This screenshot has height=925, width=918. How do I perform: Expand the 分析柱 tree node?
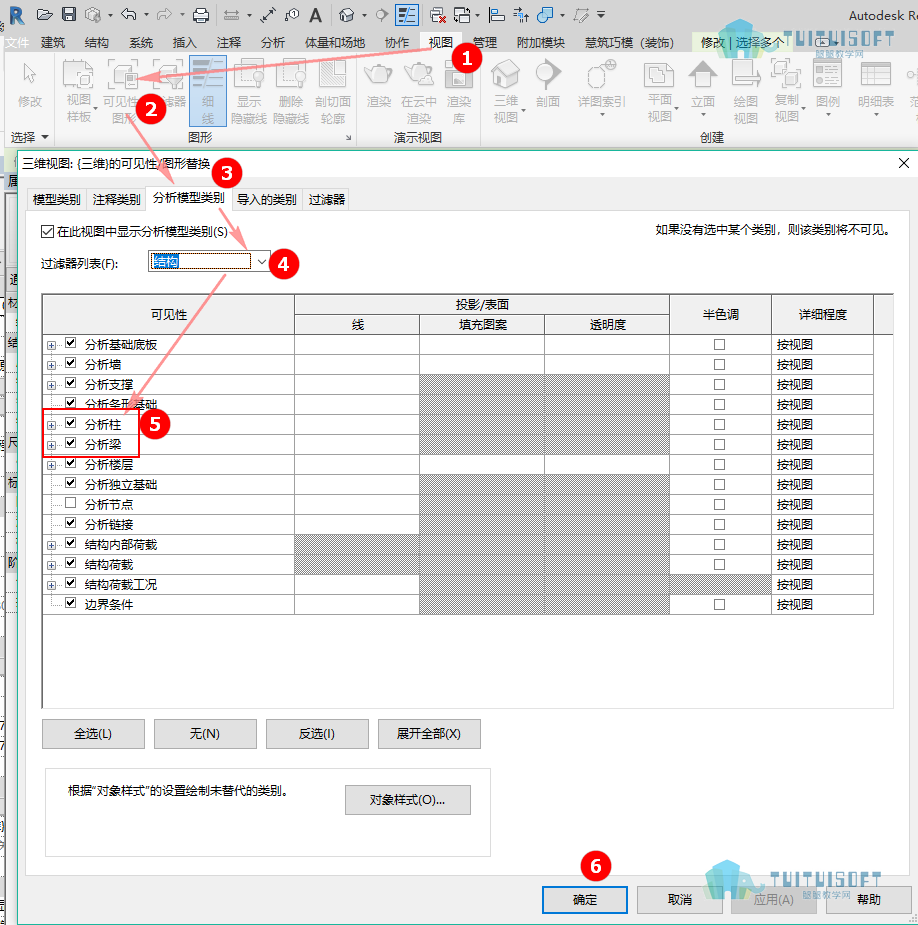point(51,425)
